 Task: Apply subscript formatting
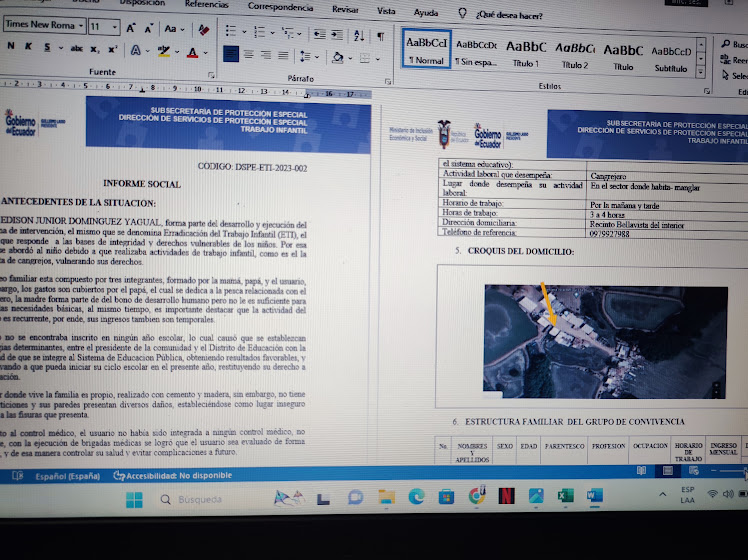coord(95,48)
